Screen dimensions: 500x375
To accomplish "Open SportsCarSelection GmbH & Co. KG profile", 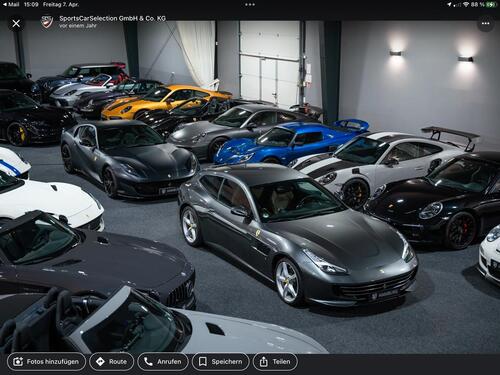I will click(112, 18).
